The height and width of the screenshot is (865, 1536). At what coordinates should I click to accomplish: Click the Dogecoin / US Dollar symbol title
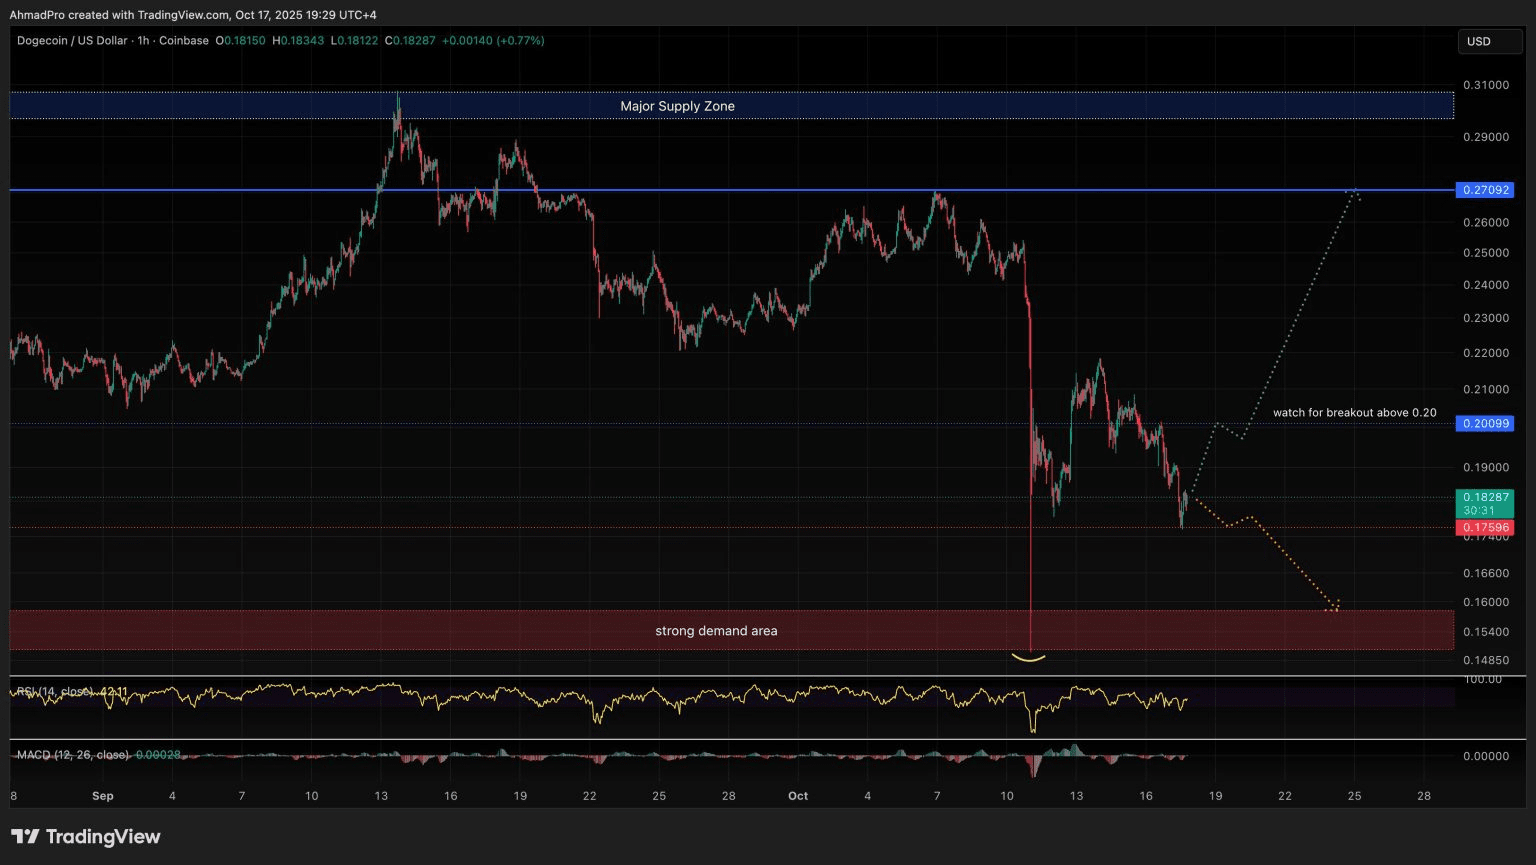[72, 41]
